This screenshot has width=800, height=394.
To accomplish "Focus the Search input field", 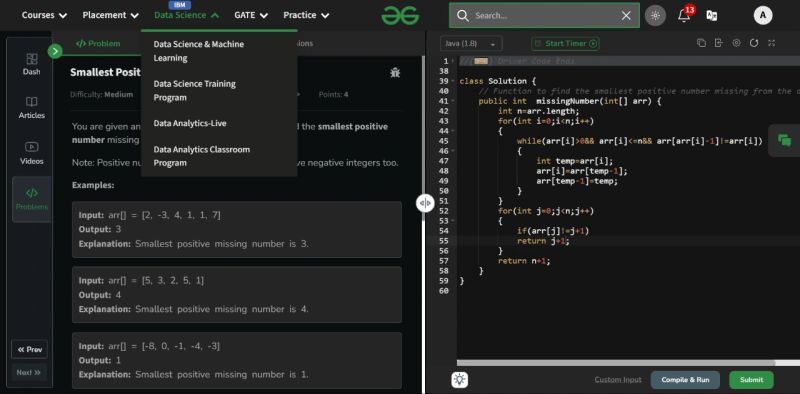I will click(543, 16).
